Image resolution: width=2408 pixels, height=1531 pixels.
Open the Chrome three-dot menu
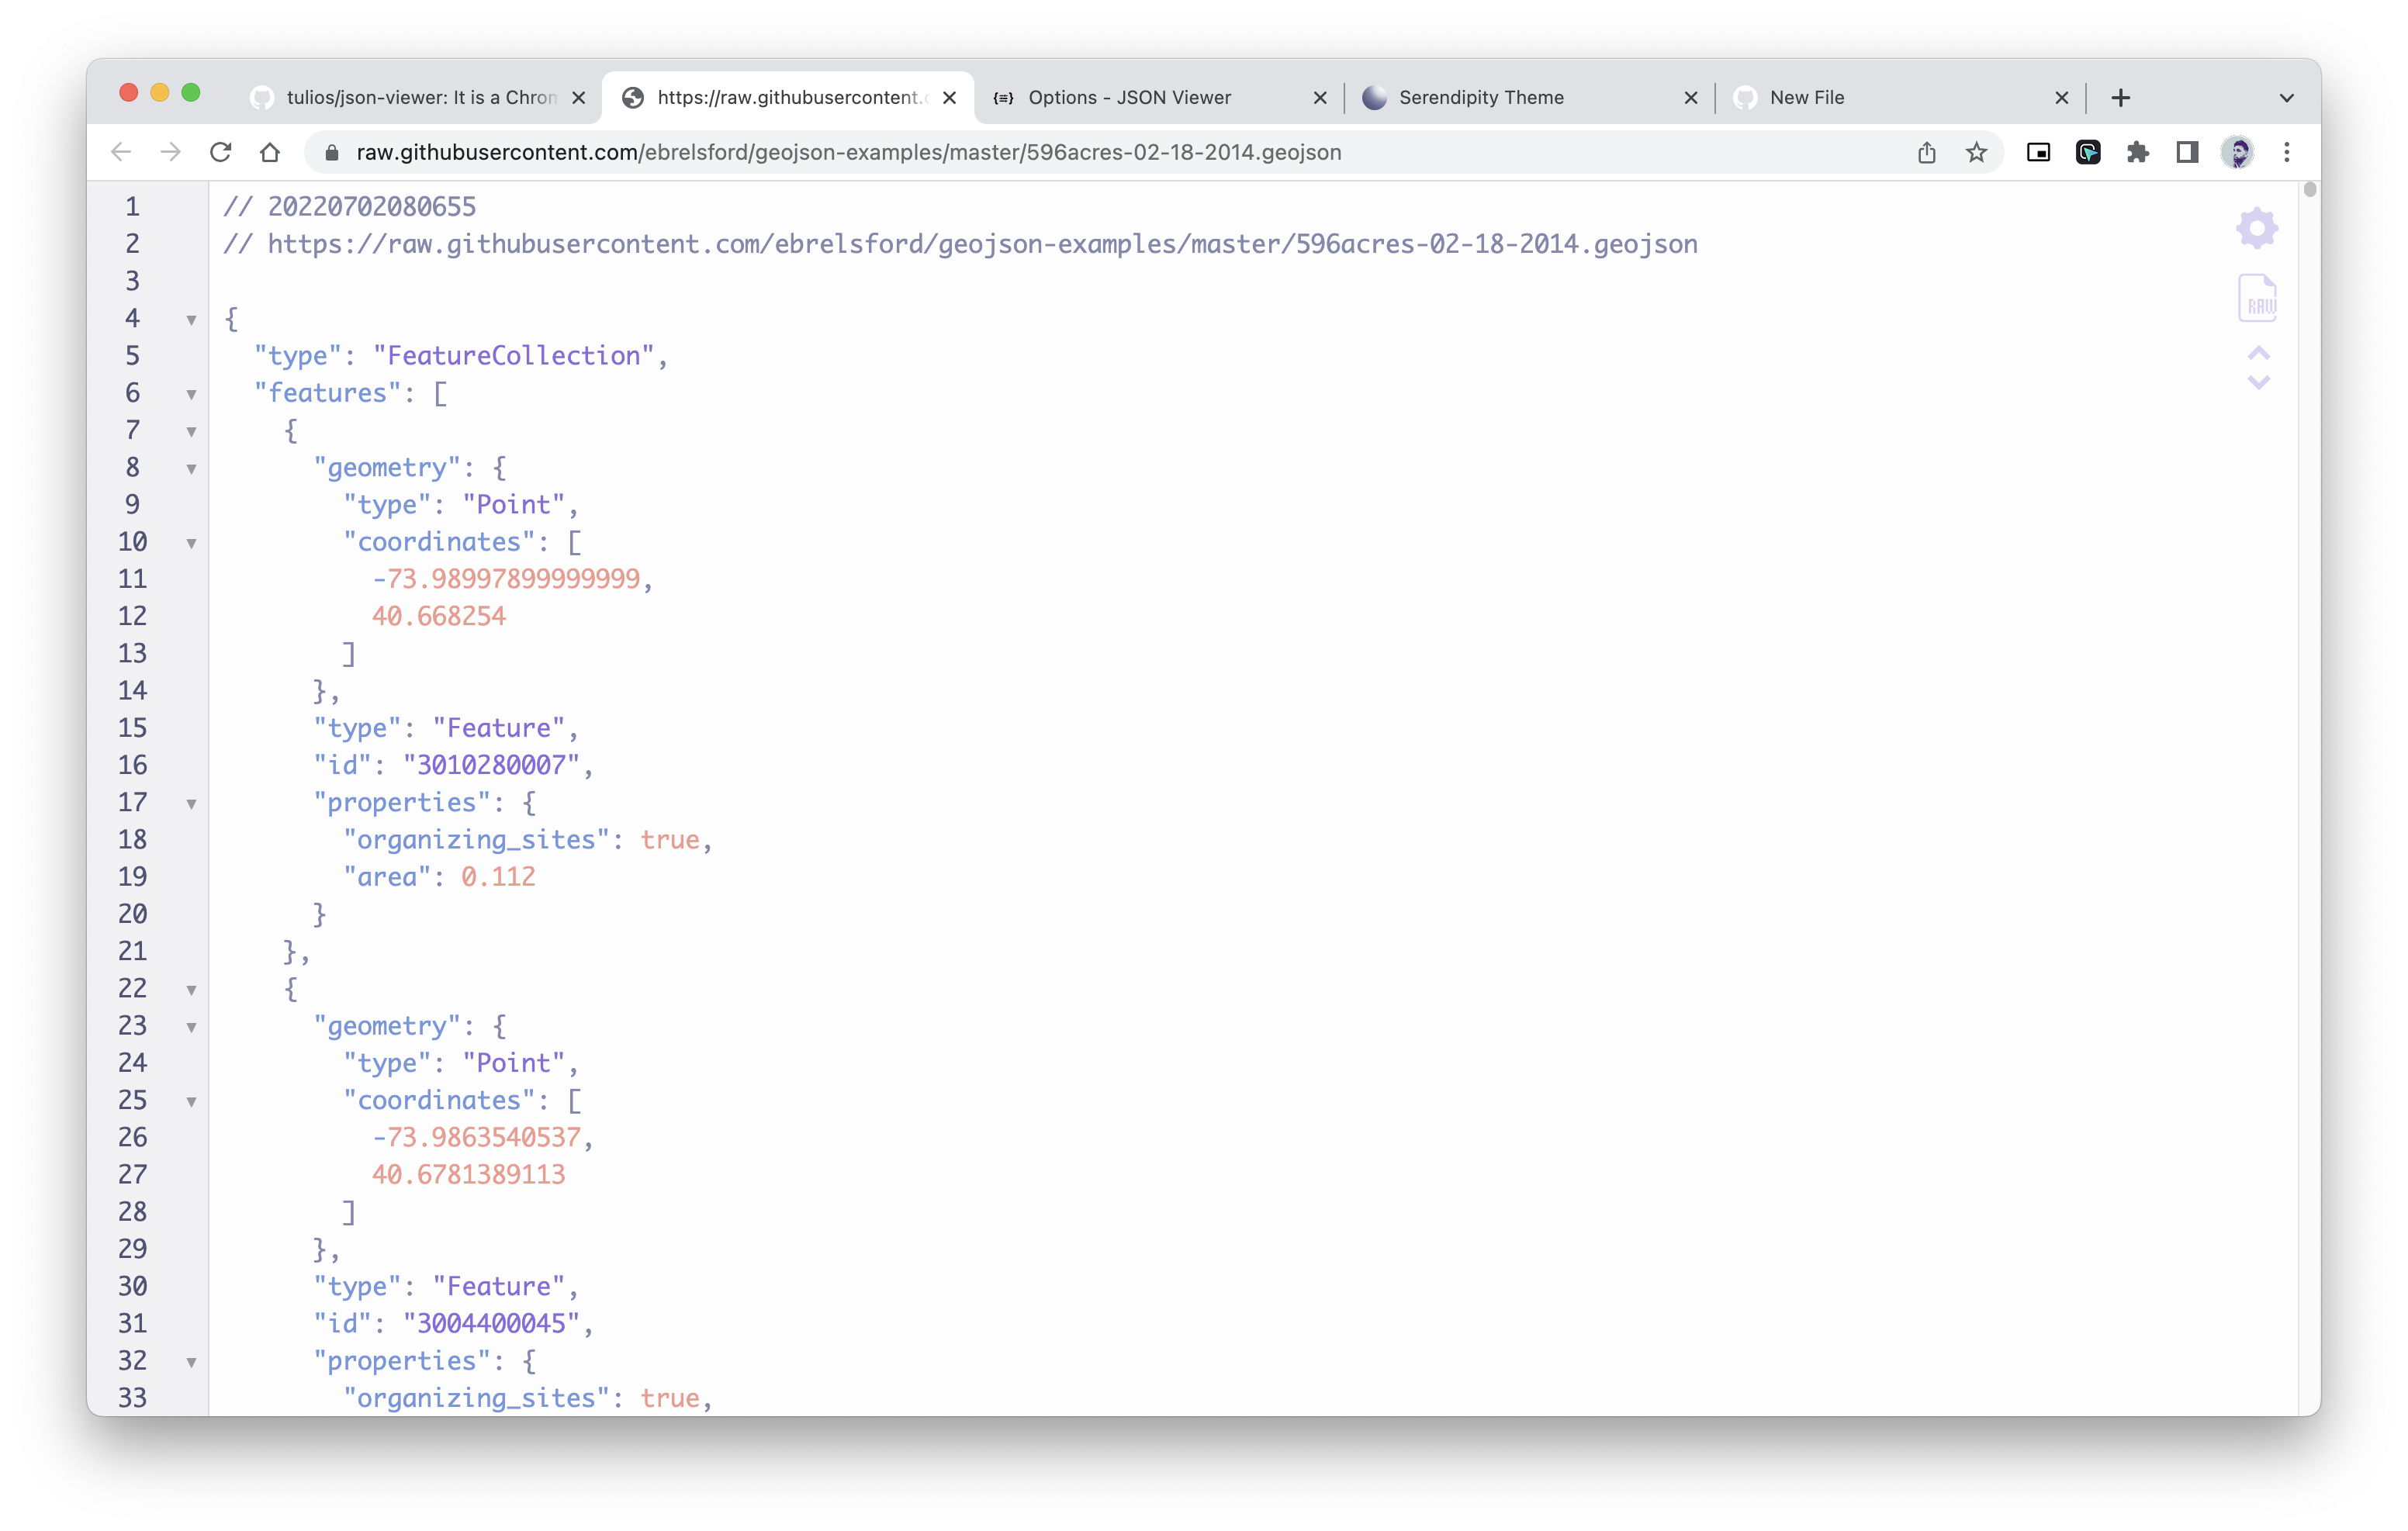(x=2286, y=153)
